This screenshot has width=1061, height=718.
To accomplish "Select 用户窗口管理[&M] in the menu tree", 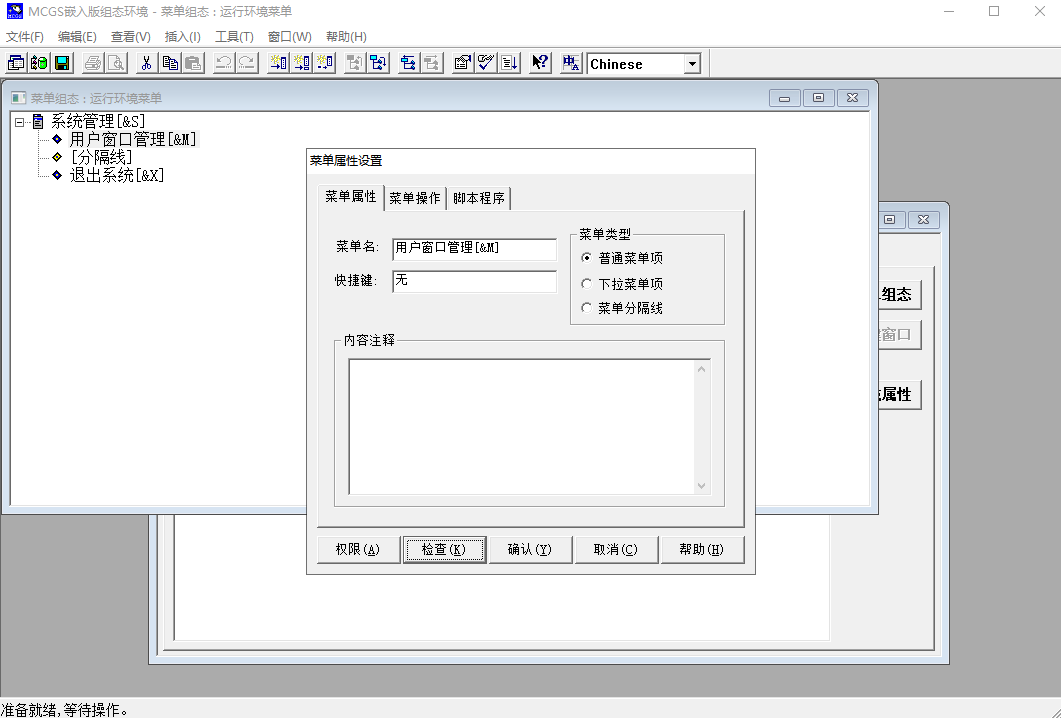I will click(133, 139).
